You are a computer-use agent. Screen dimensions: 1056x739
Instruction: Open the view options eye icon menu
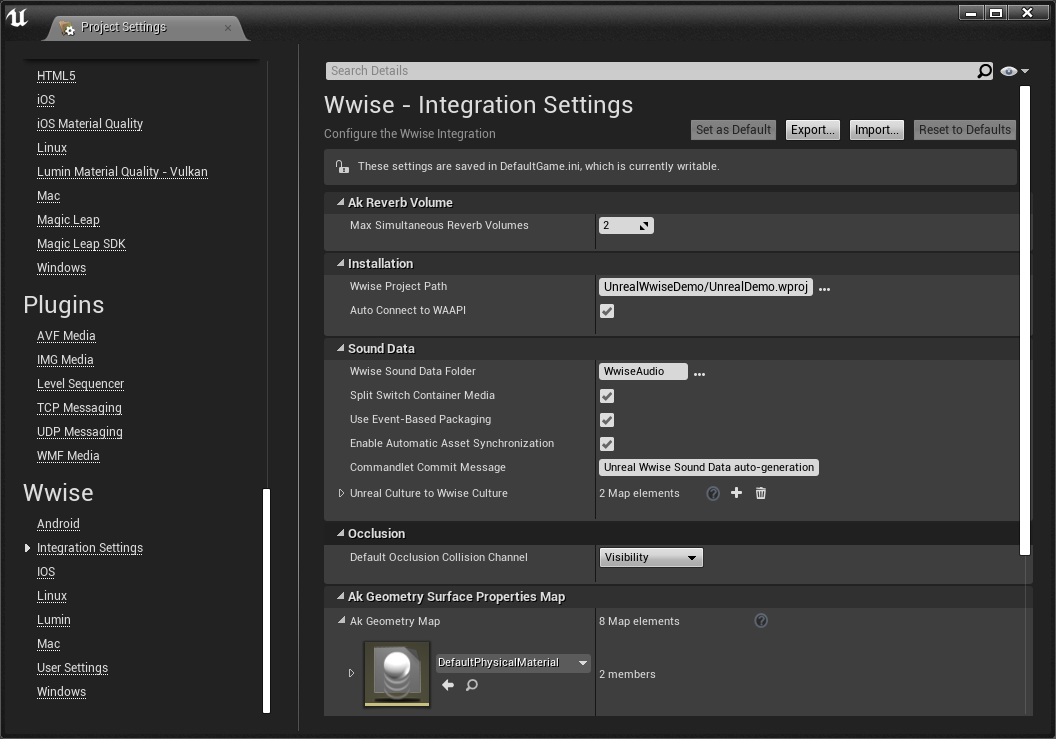click(x=1014, y=71)
